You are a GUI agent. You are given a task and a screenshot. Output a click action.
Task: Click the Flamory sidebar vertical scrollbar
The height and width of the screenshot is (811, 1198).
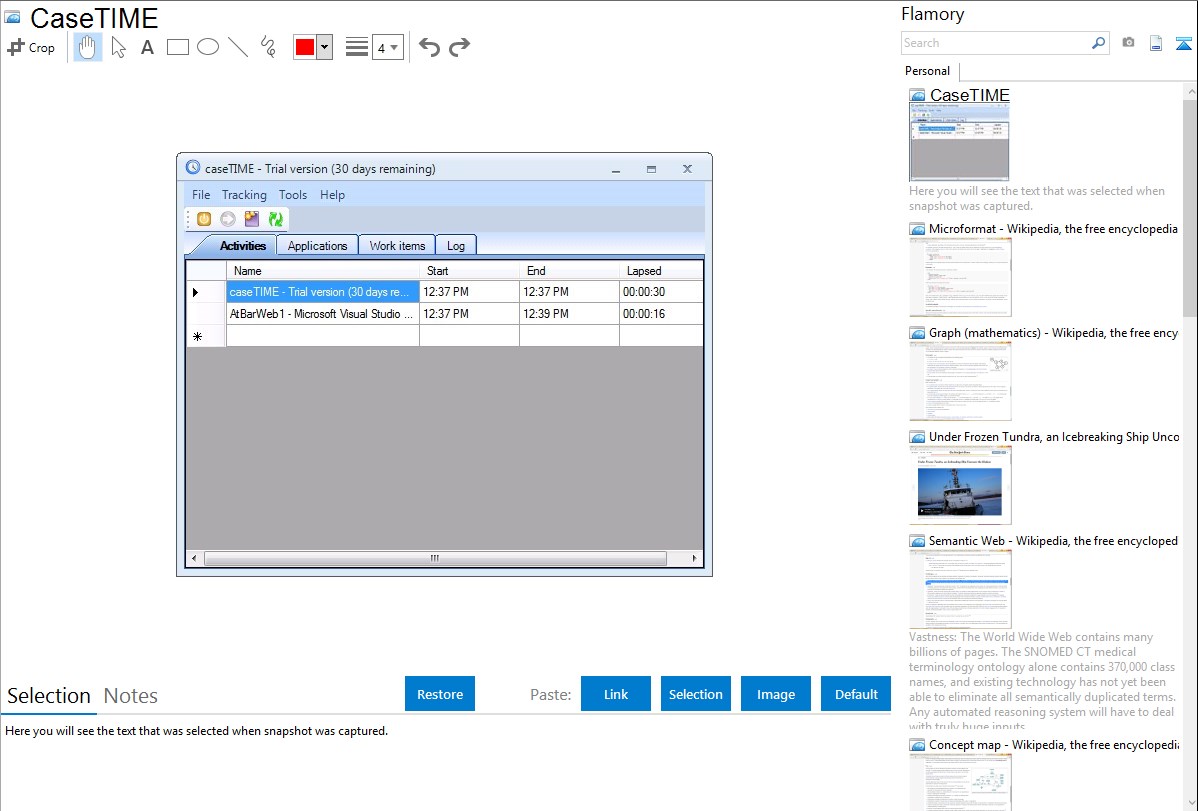coord(1190,207)
